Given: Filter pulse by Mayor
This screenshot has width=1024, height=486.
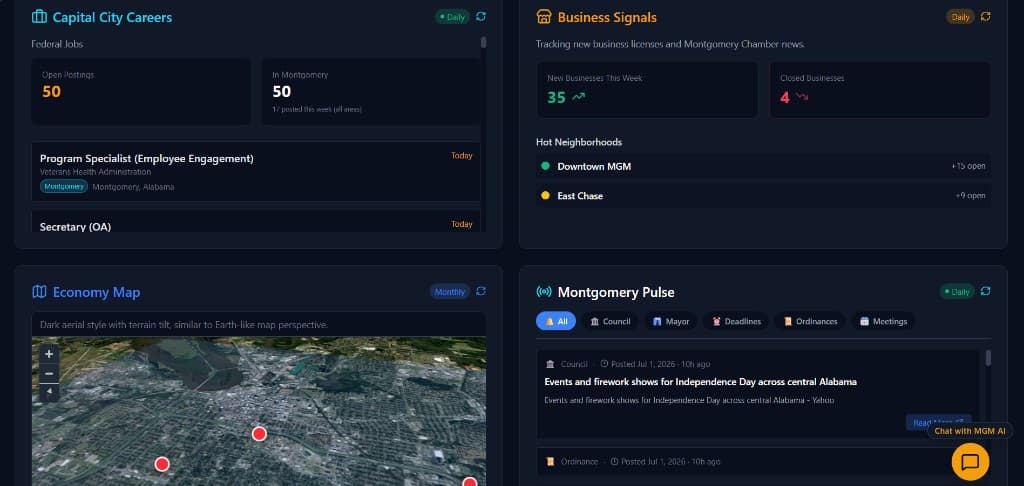Looking at the screenshot, I should tap(671, 321).
